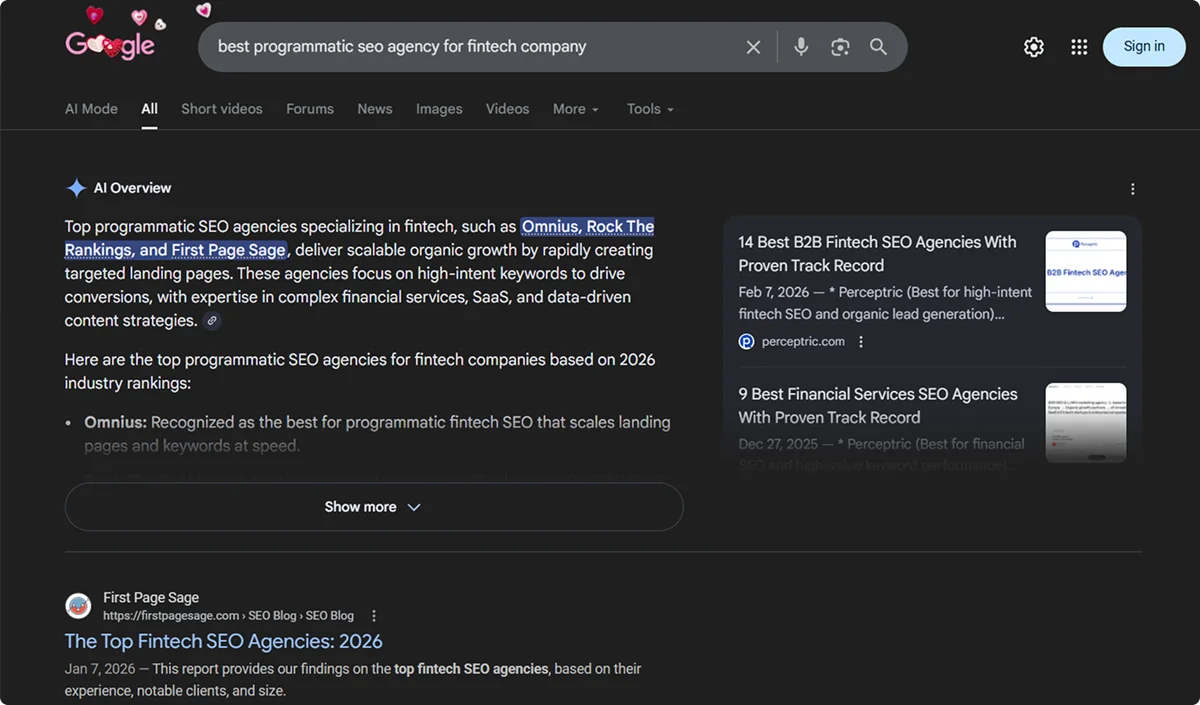Switch to the AI Mode tab
Viewport: 1200px width, 705px height.
click(x=91, y=109)
